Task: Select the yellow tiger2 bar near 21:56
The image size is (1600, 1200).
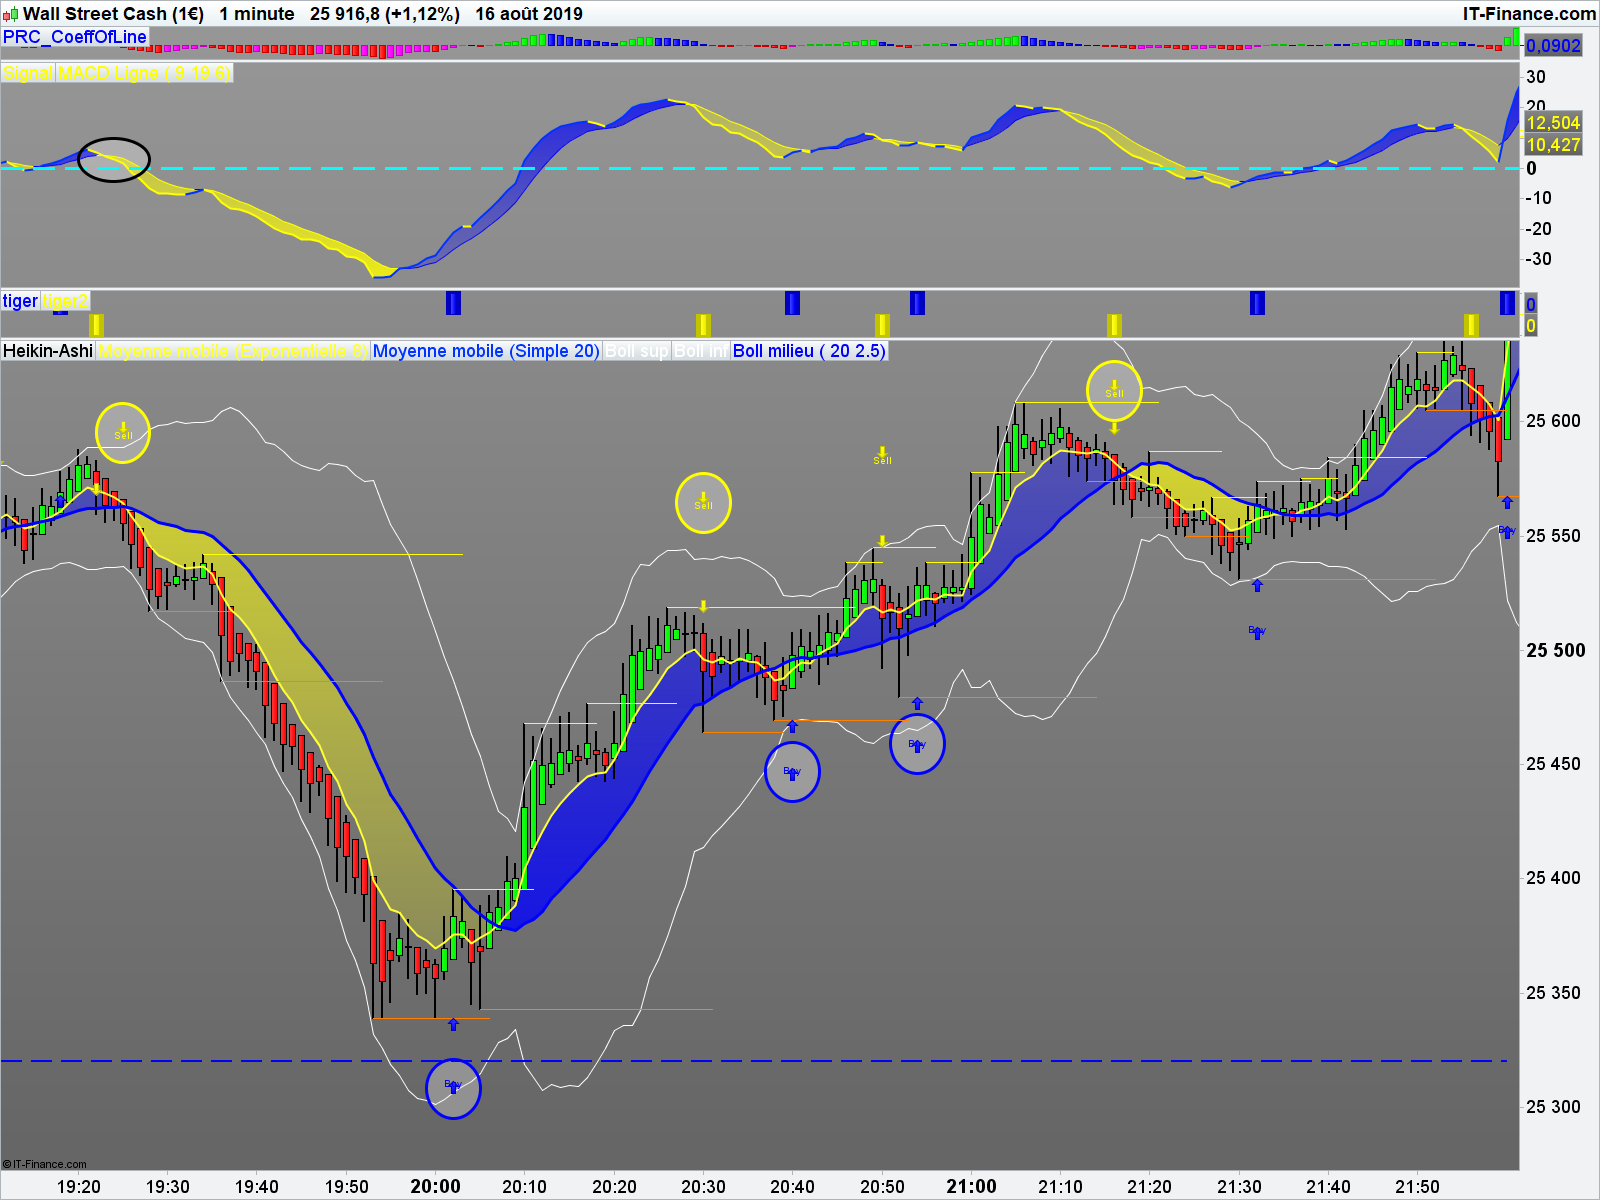Action: pos(1471,325)
